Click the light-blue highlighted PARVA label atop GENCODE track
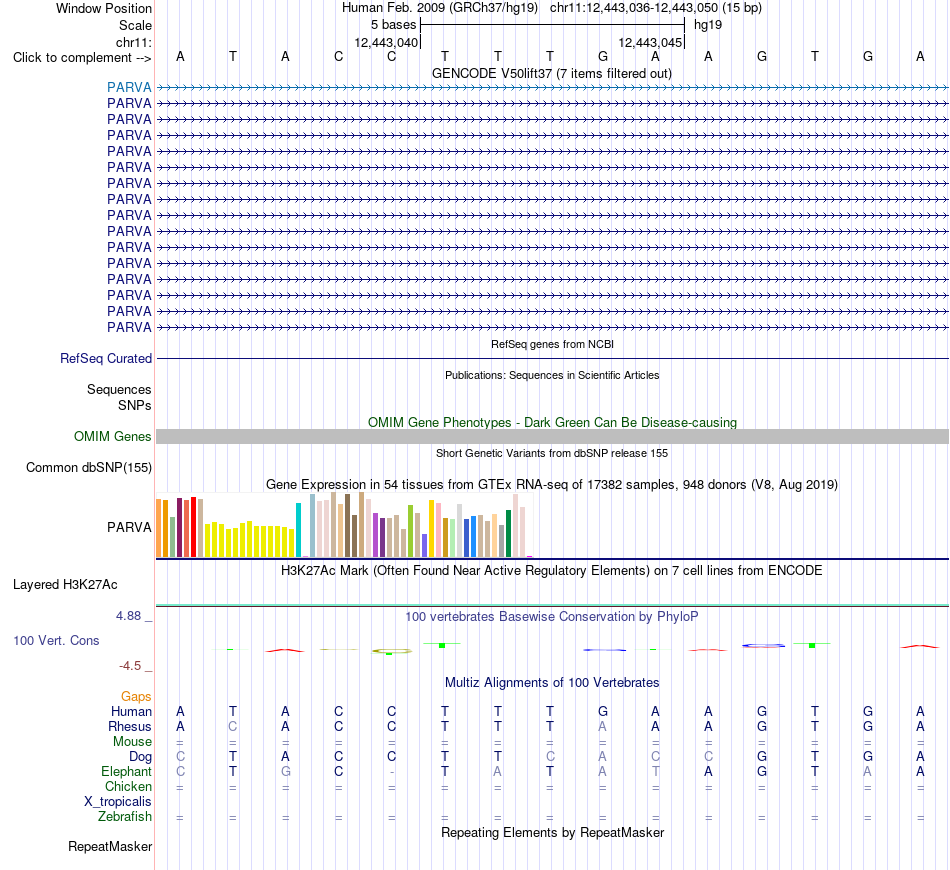This screenshot has height=870, width=950. 129,87
